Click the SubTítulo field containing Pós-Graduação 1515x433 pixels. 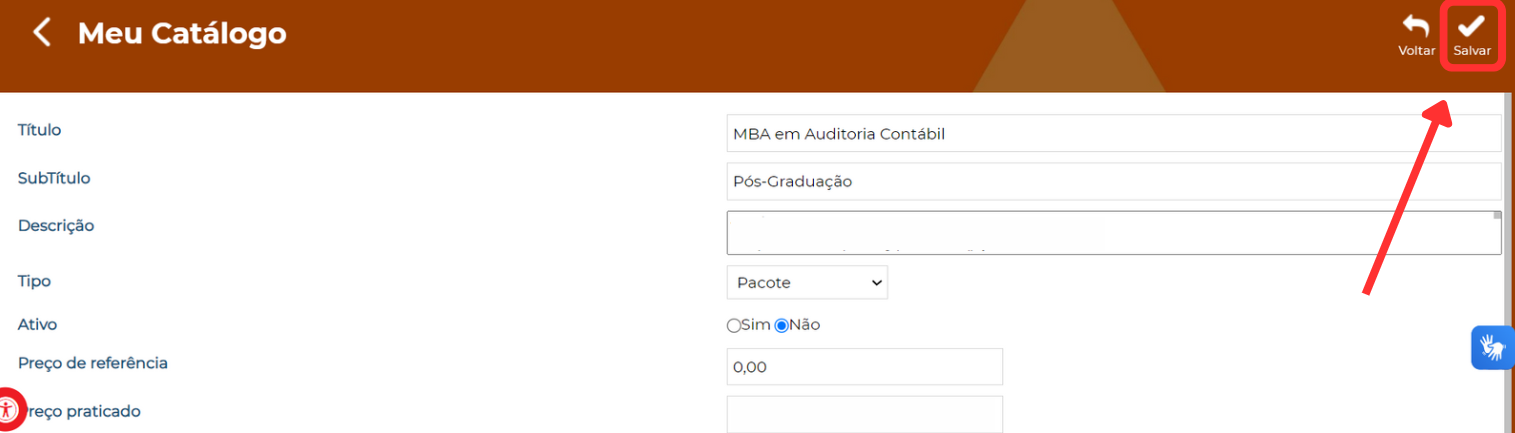[x=1114, y=181]
